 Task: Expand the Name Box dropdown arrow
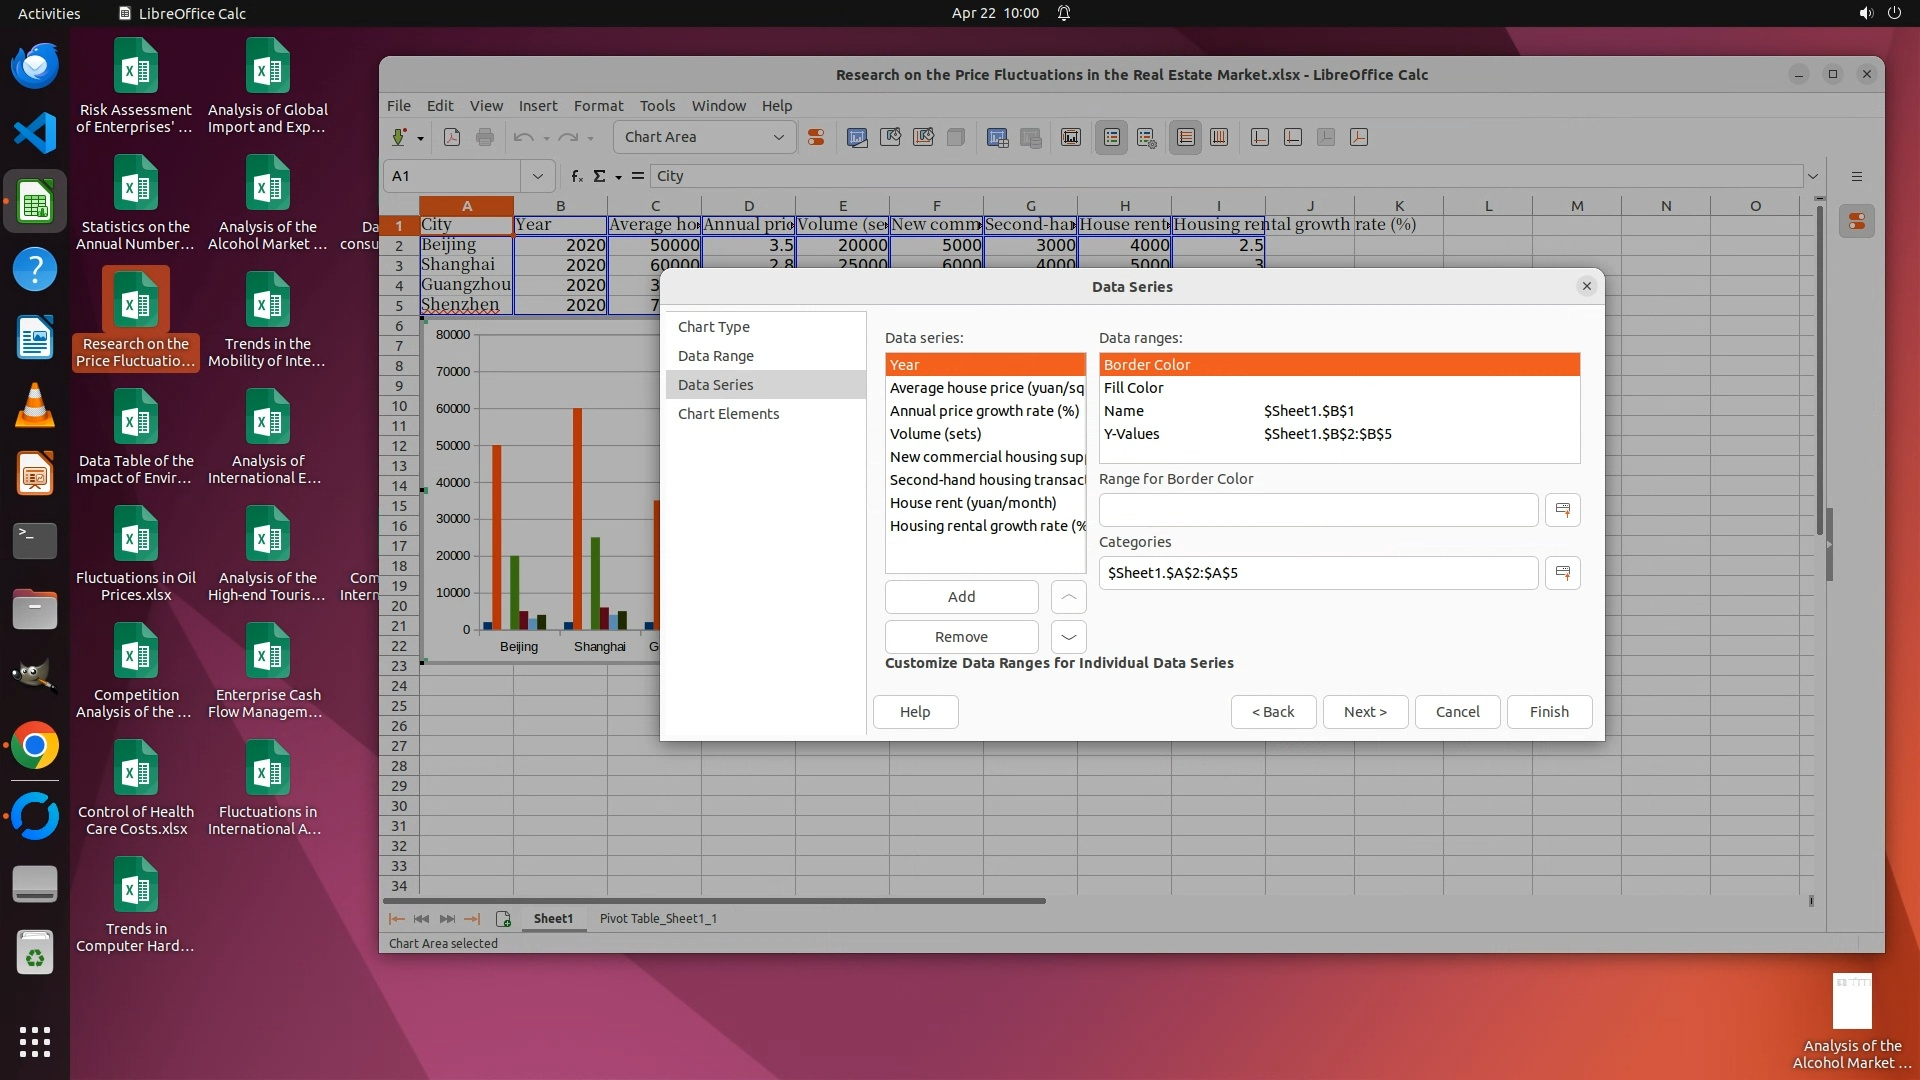coord(537,176)
